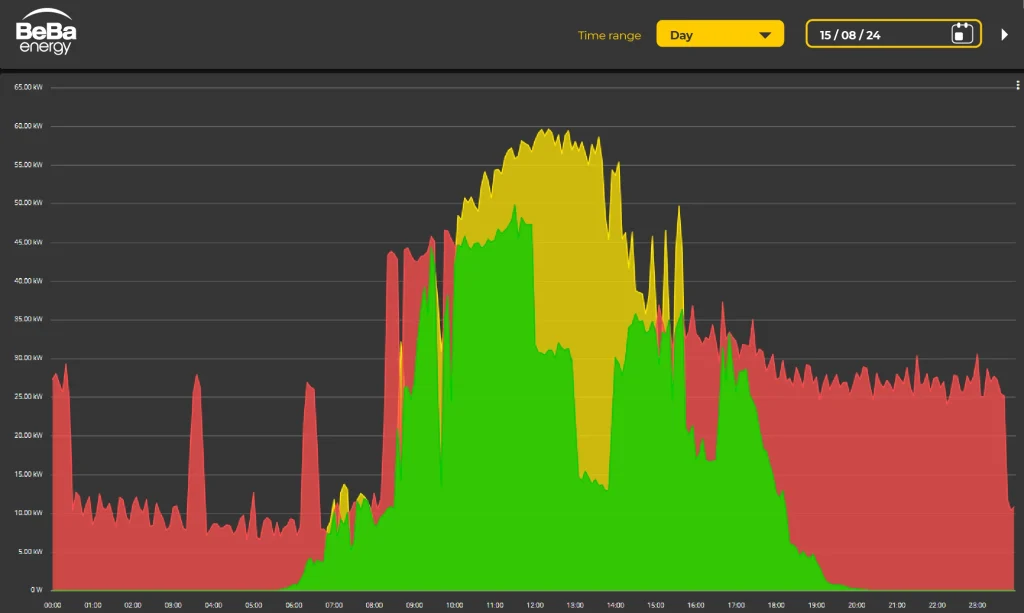Click the 60.00 kW axis label
This screenshot has height=613, width=1024.
pyautogui.click(x=28, y=126)
